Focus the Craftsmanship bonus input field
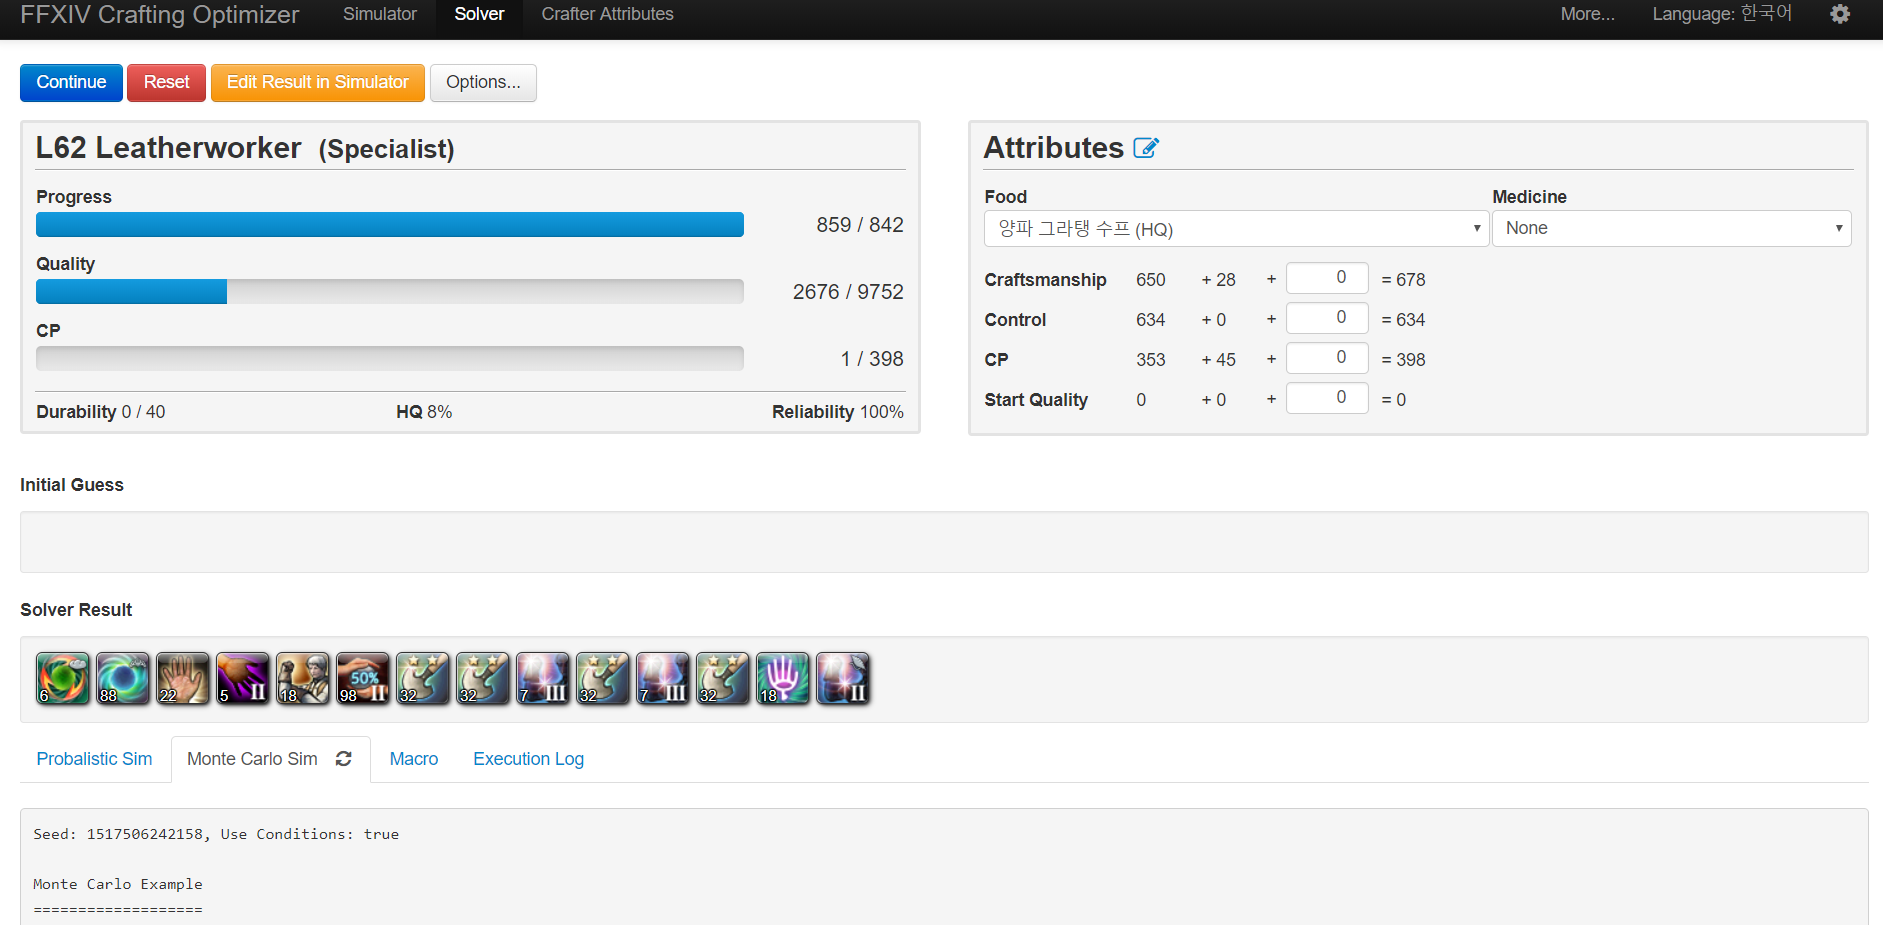 (1327, 278)
